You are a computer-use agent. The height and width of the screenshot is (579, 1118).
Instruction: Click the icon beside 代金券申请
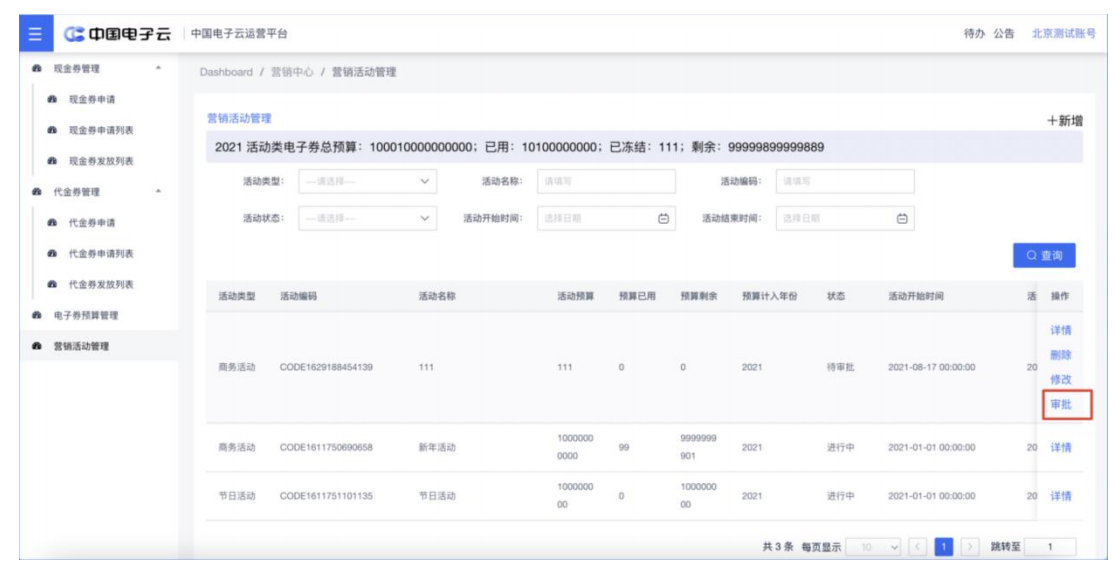click(52, 222)
